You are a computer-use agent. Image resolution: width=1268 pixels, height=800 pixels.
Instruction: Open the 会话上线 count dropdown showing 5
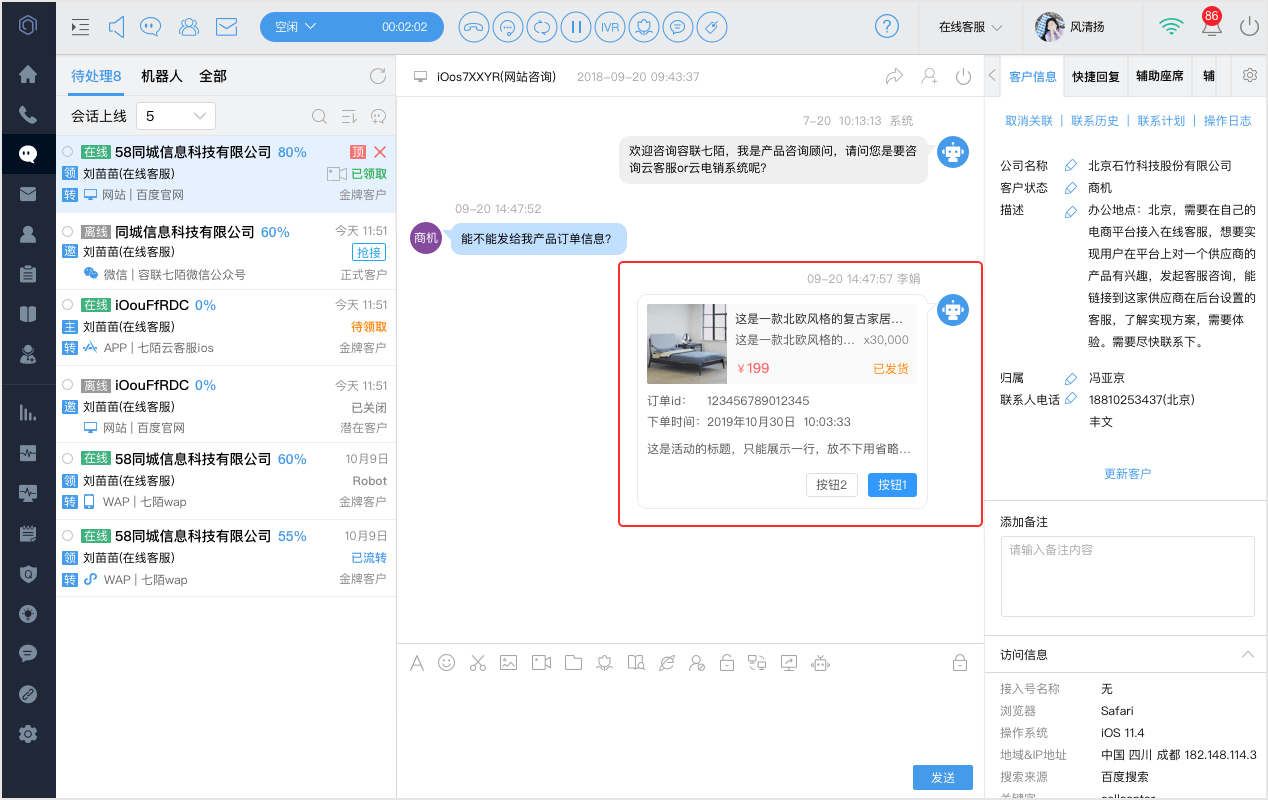[176, 116]
